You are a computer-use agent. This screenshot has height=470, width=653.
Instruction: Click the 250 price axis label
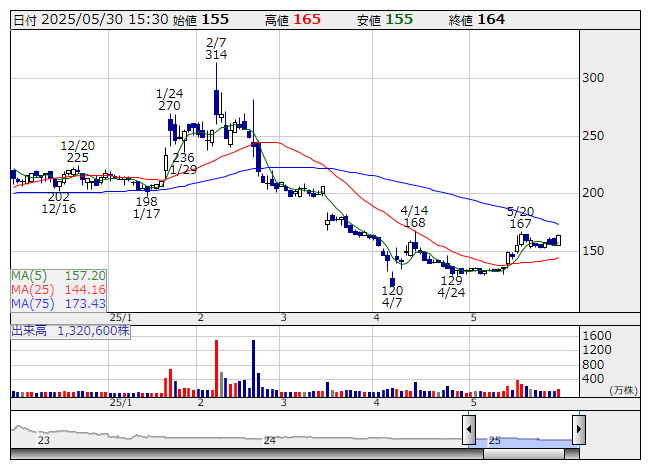(x=593, y=136)
